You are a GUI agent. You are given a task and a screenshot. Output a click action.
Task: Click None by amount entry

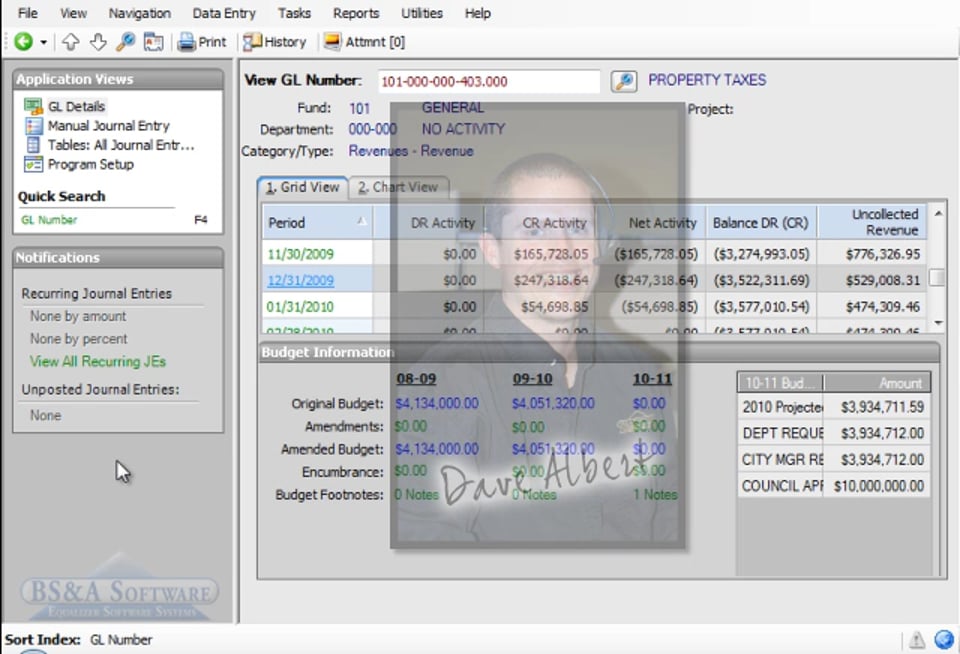(78, 316)
